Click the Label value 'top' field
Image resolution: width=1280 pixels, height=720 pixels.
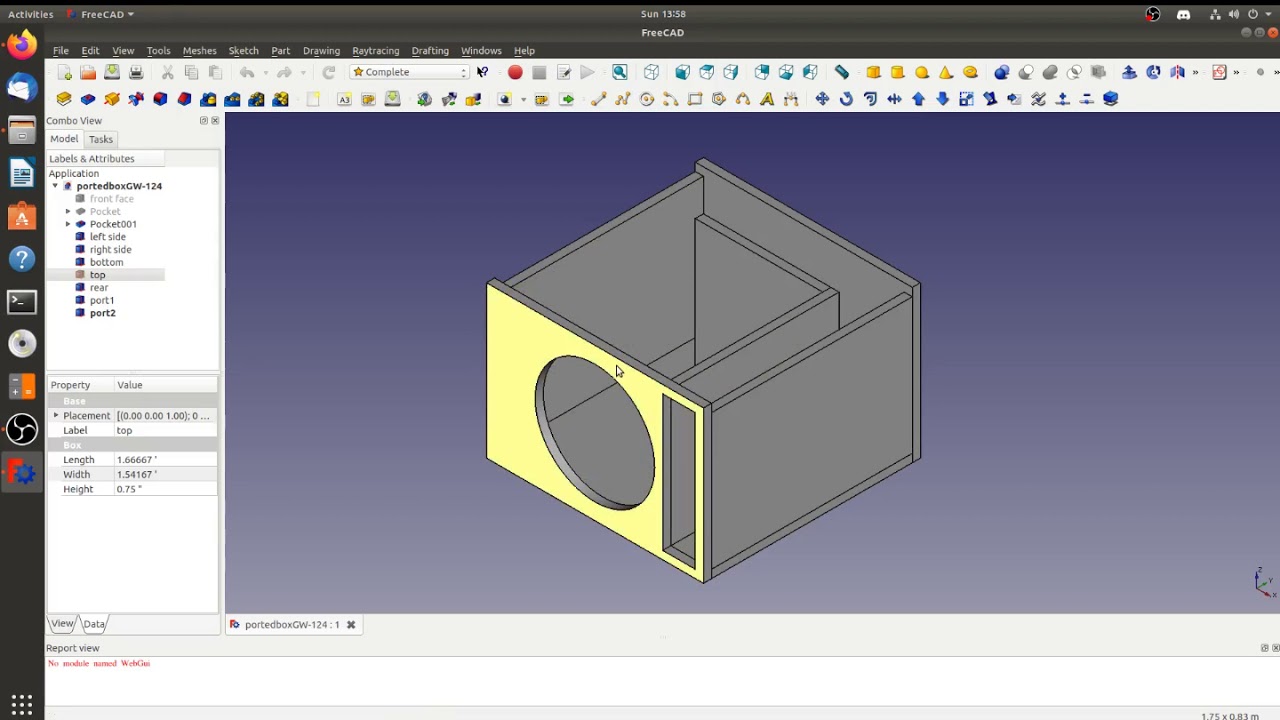coord(165,430)
